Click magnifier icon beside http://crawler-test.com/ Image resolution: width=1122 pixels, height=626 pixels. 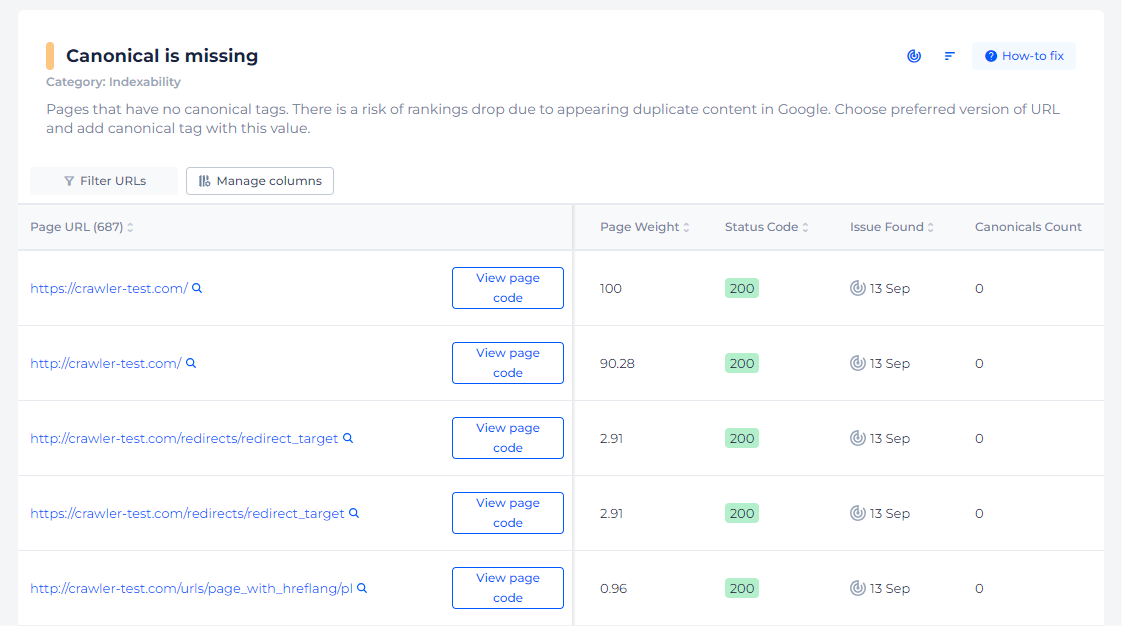[x=191, y=363]
